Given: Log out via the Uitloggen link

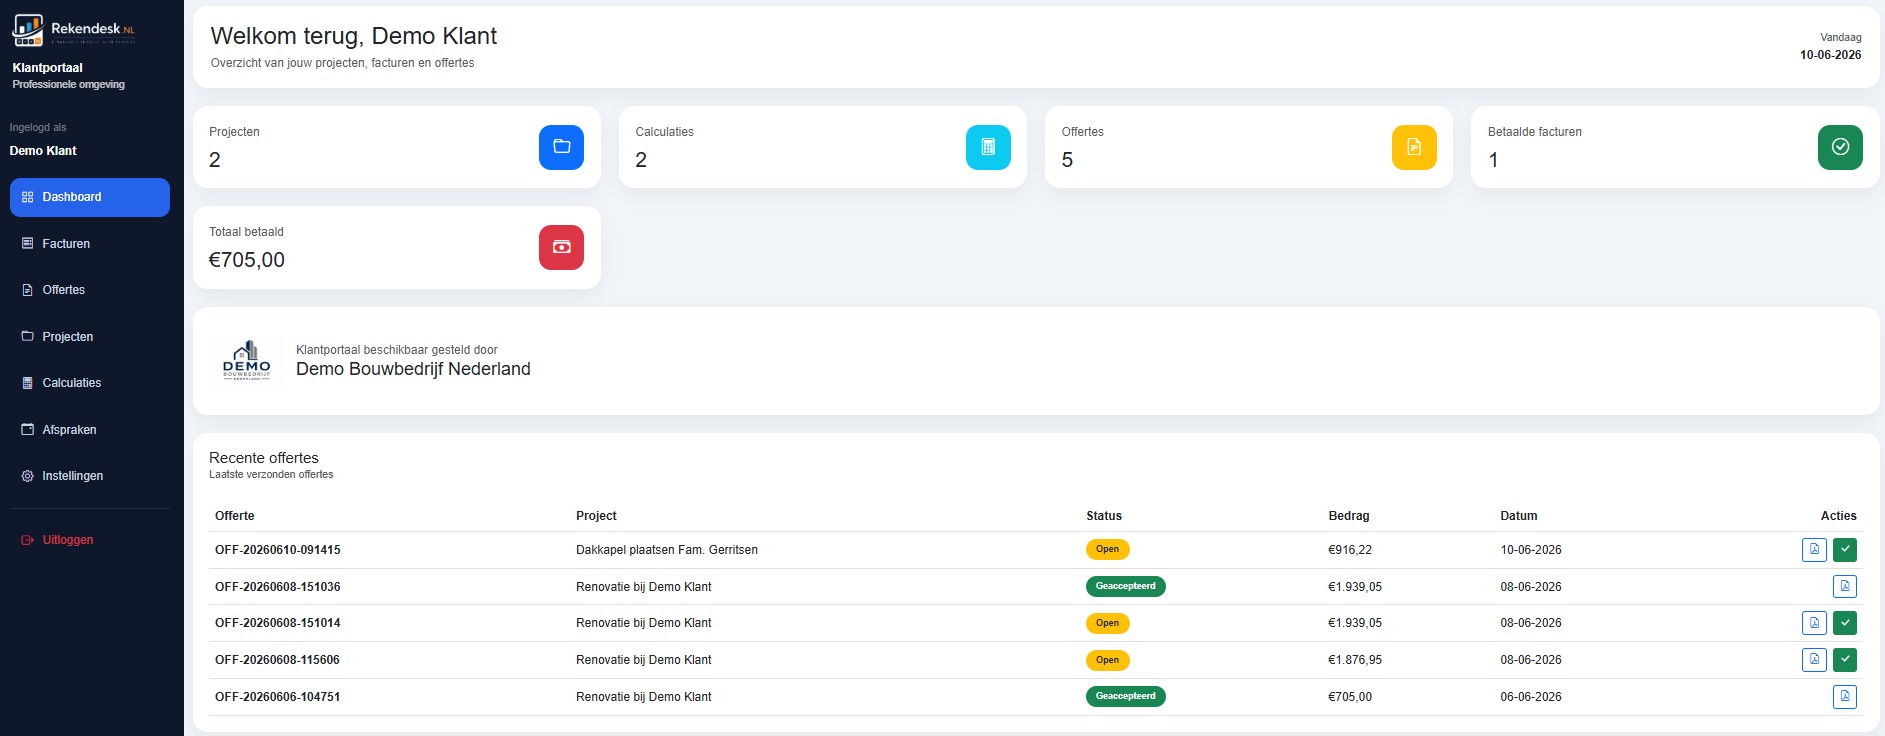Looking at the screenshot, I should (x=90, y=540).
